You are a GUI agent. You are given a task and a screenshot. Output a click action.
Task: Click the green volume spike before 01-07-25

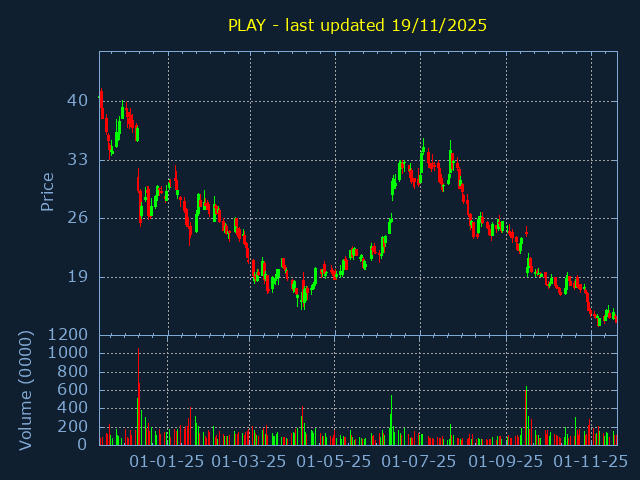tap(391, 422)
